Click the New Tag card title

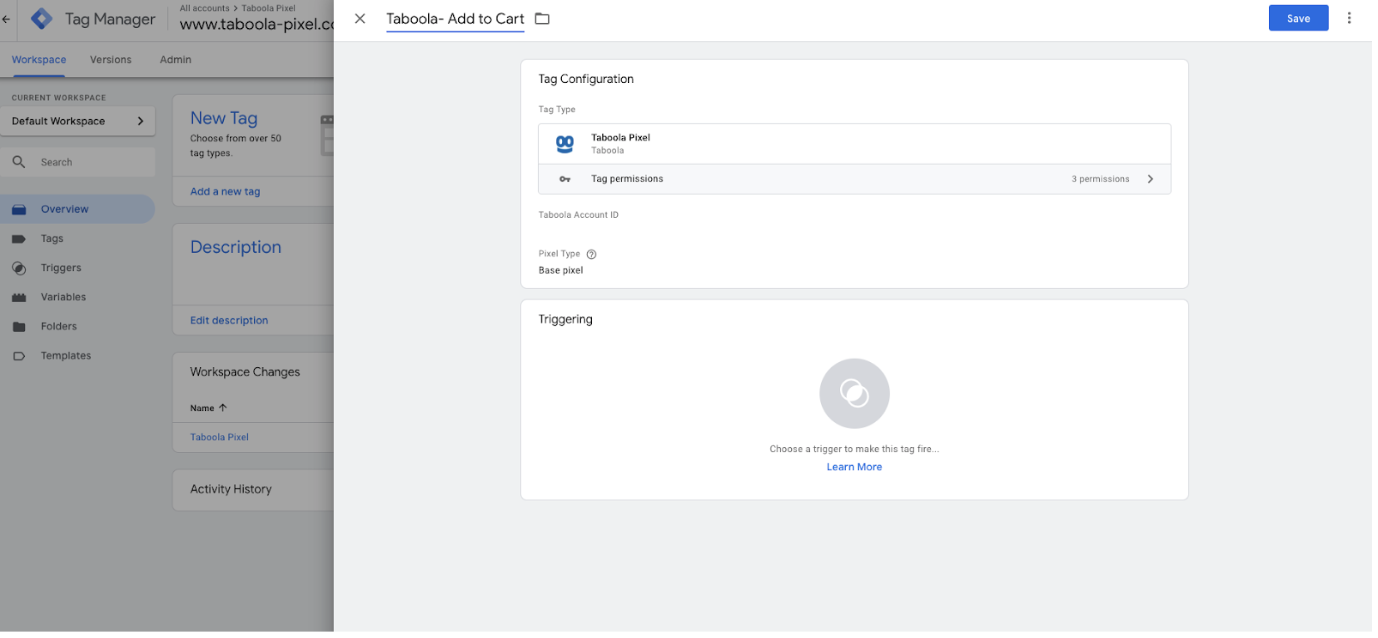224,118
